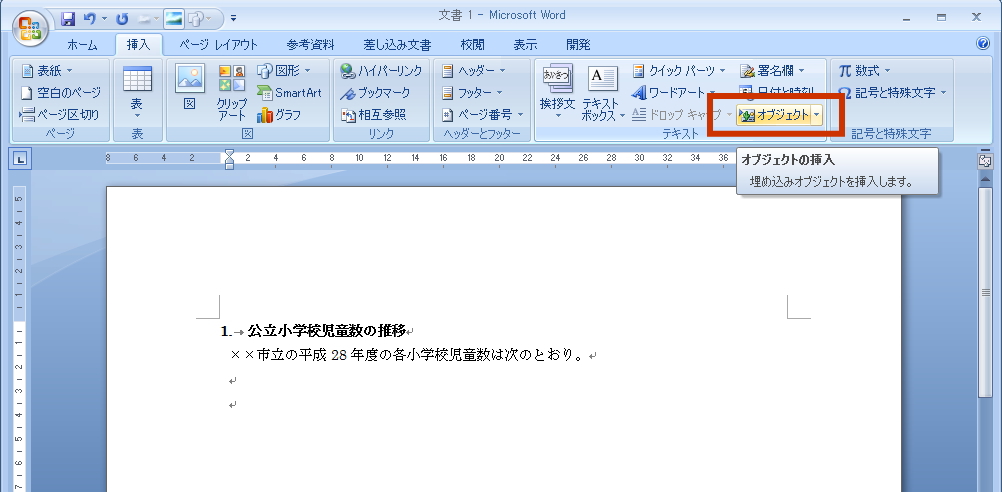Insert a ページ区切り page break
Viewport: 1002px width, 492px height.
tap(59, 115)
